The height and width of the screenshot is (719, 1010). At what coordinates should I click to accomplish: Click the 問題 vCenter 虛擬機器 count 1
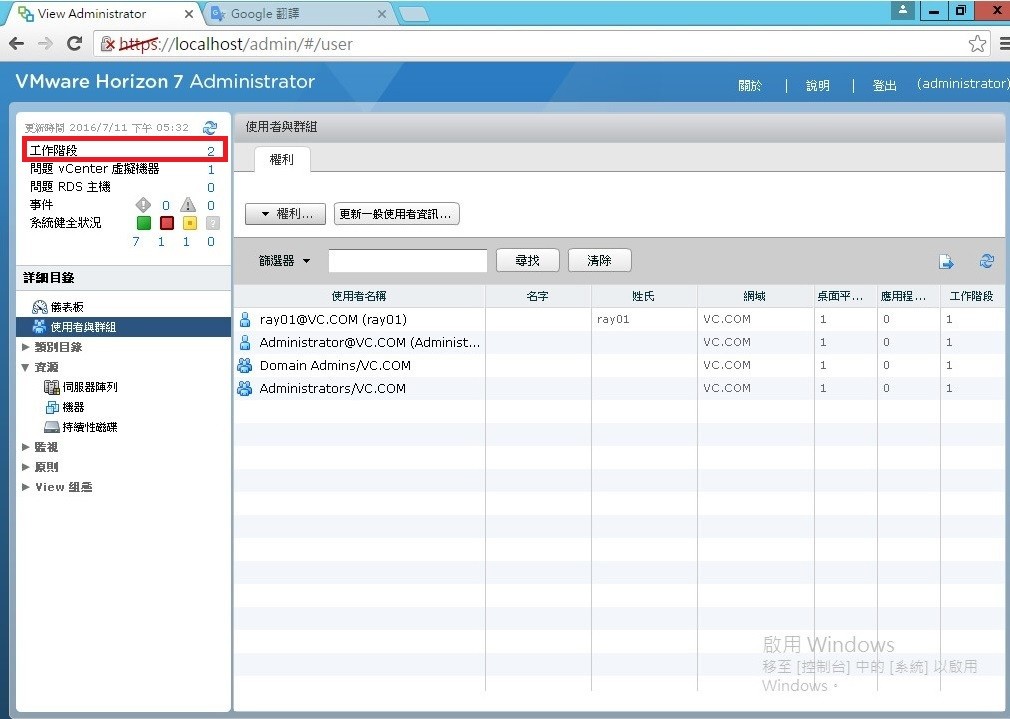coord(211,169)
